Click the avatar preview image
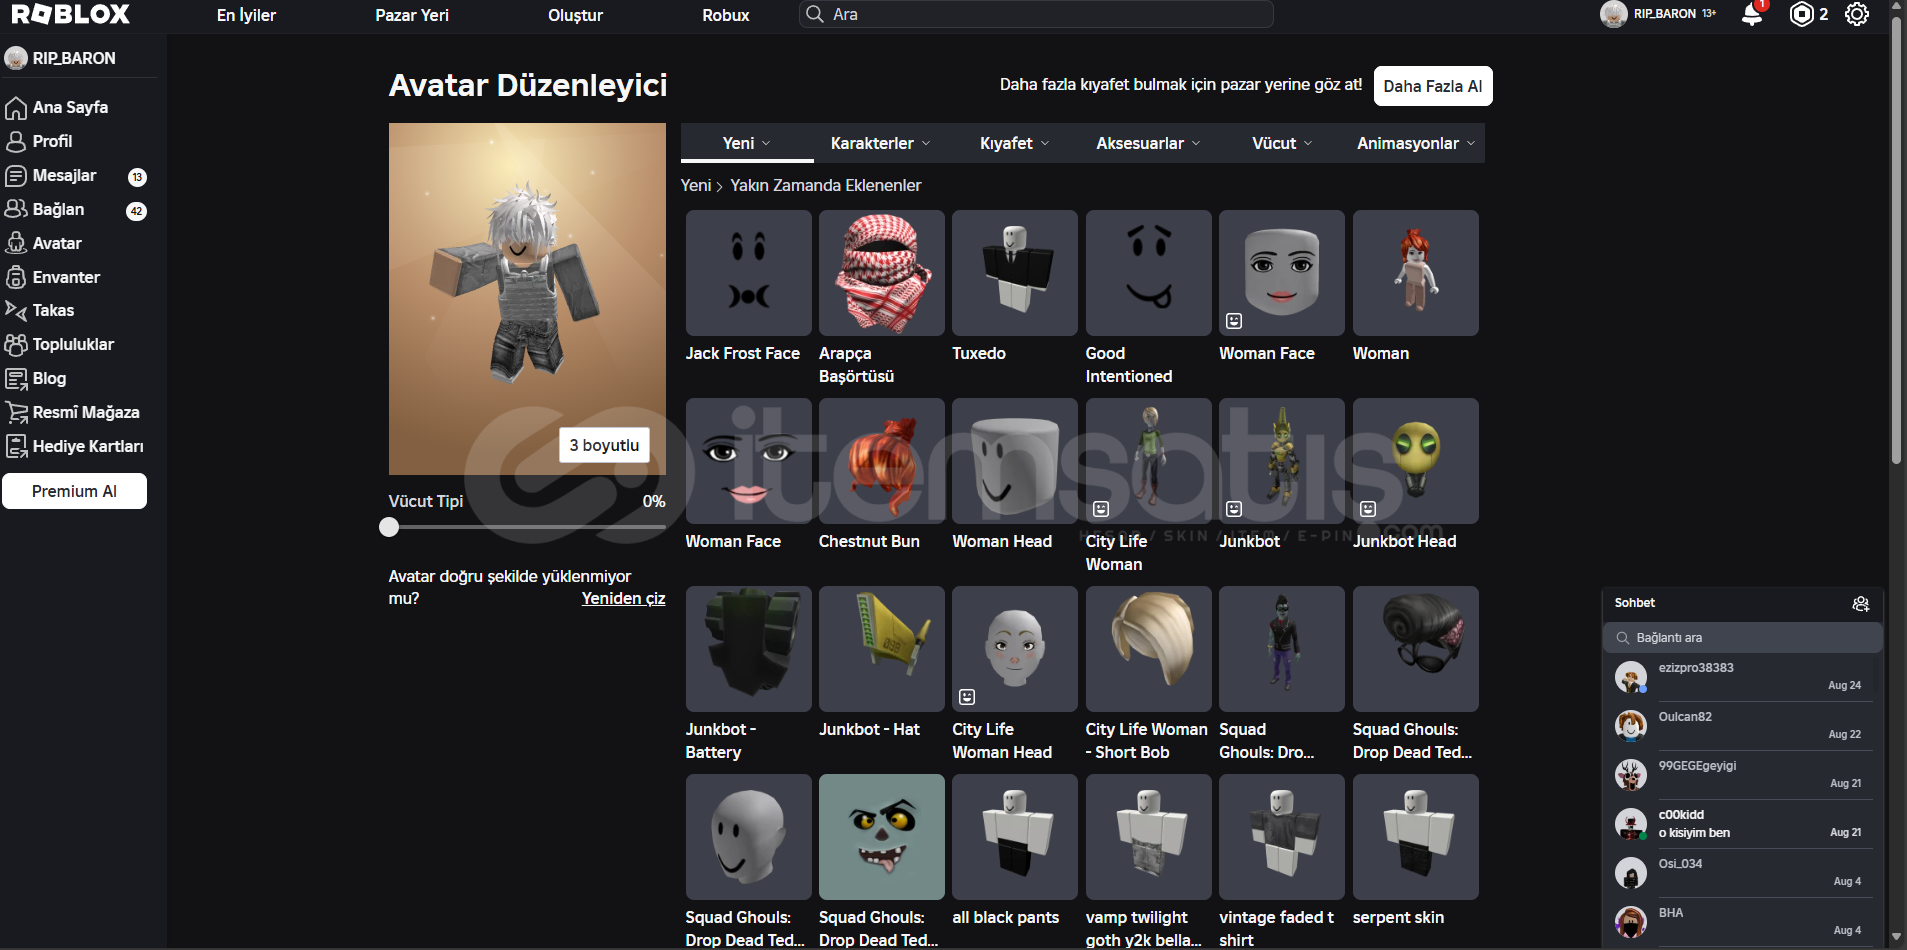1907x950 pixels. 527,299
